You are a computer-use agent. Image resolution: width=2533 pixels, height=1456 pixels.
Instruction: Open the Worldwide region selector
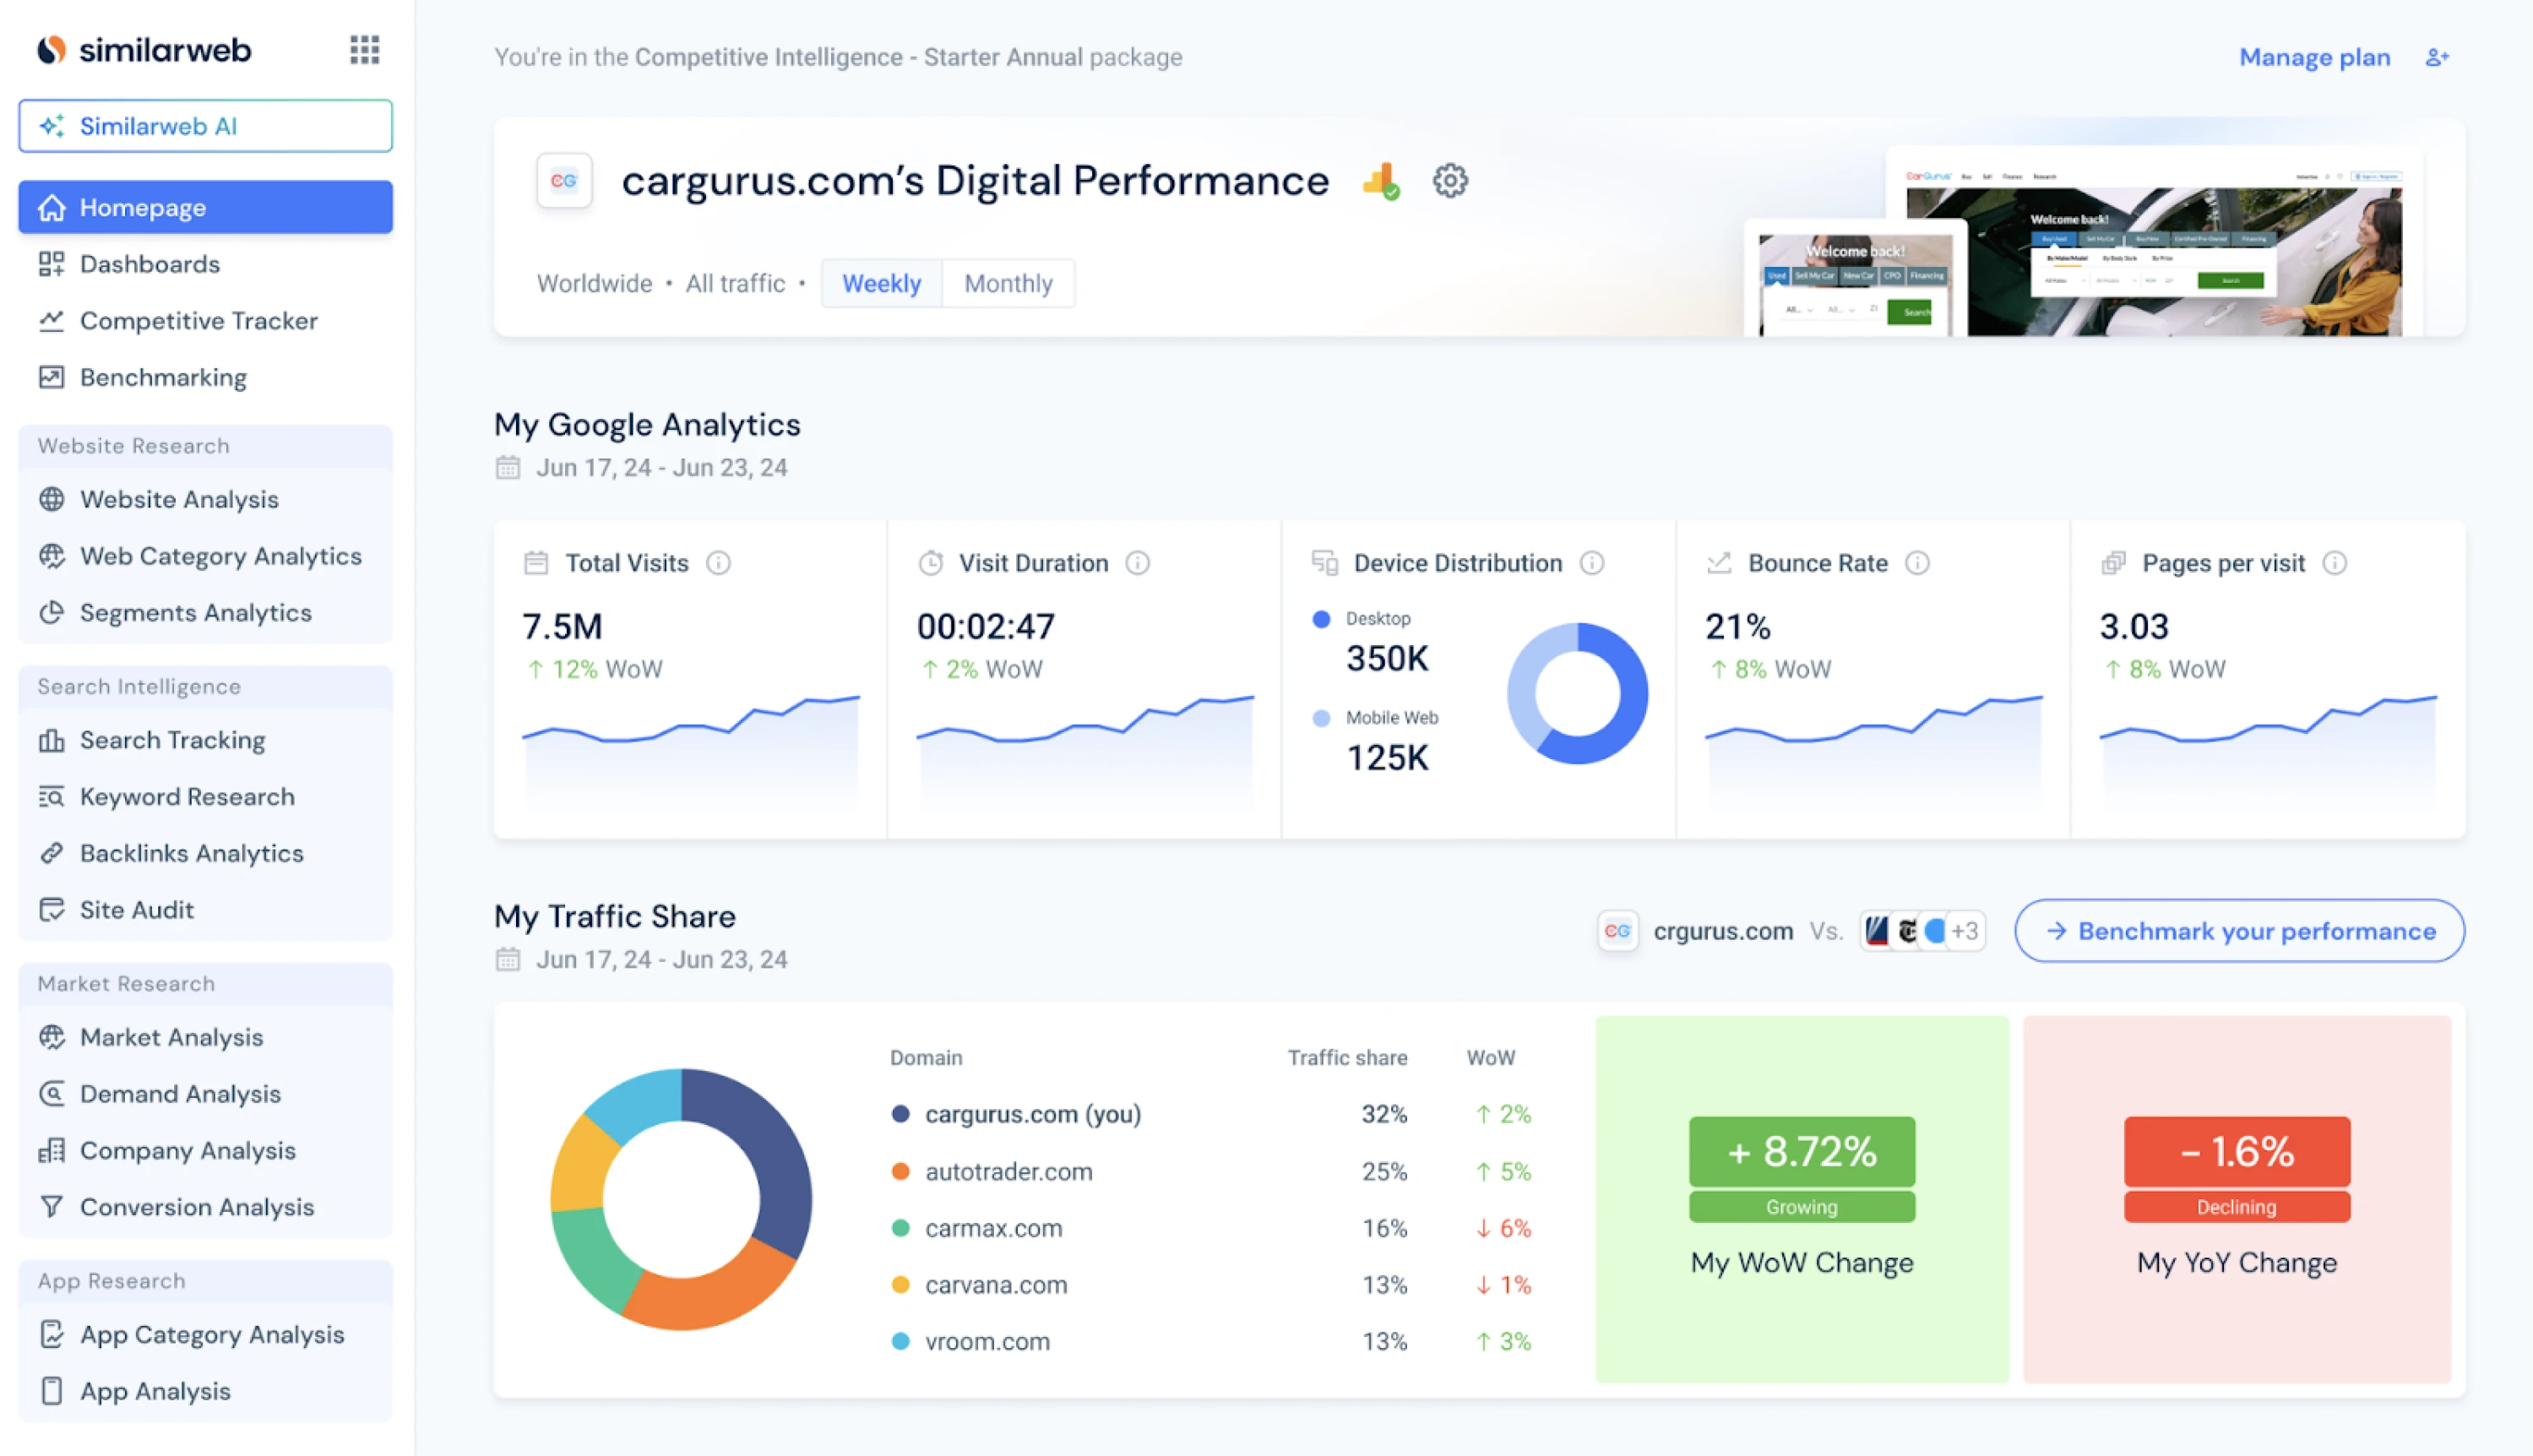(595, 283)
